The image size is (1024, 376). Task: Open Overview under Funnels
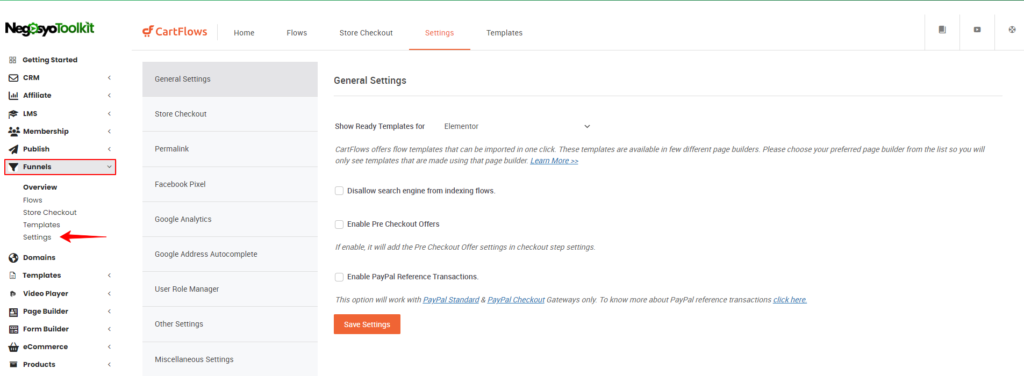[40, 187]
